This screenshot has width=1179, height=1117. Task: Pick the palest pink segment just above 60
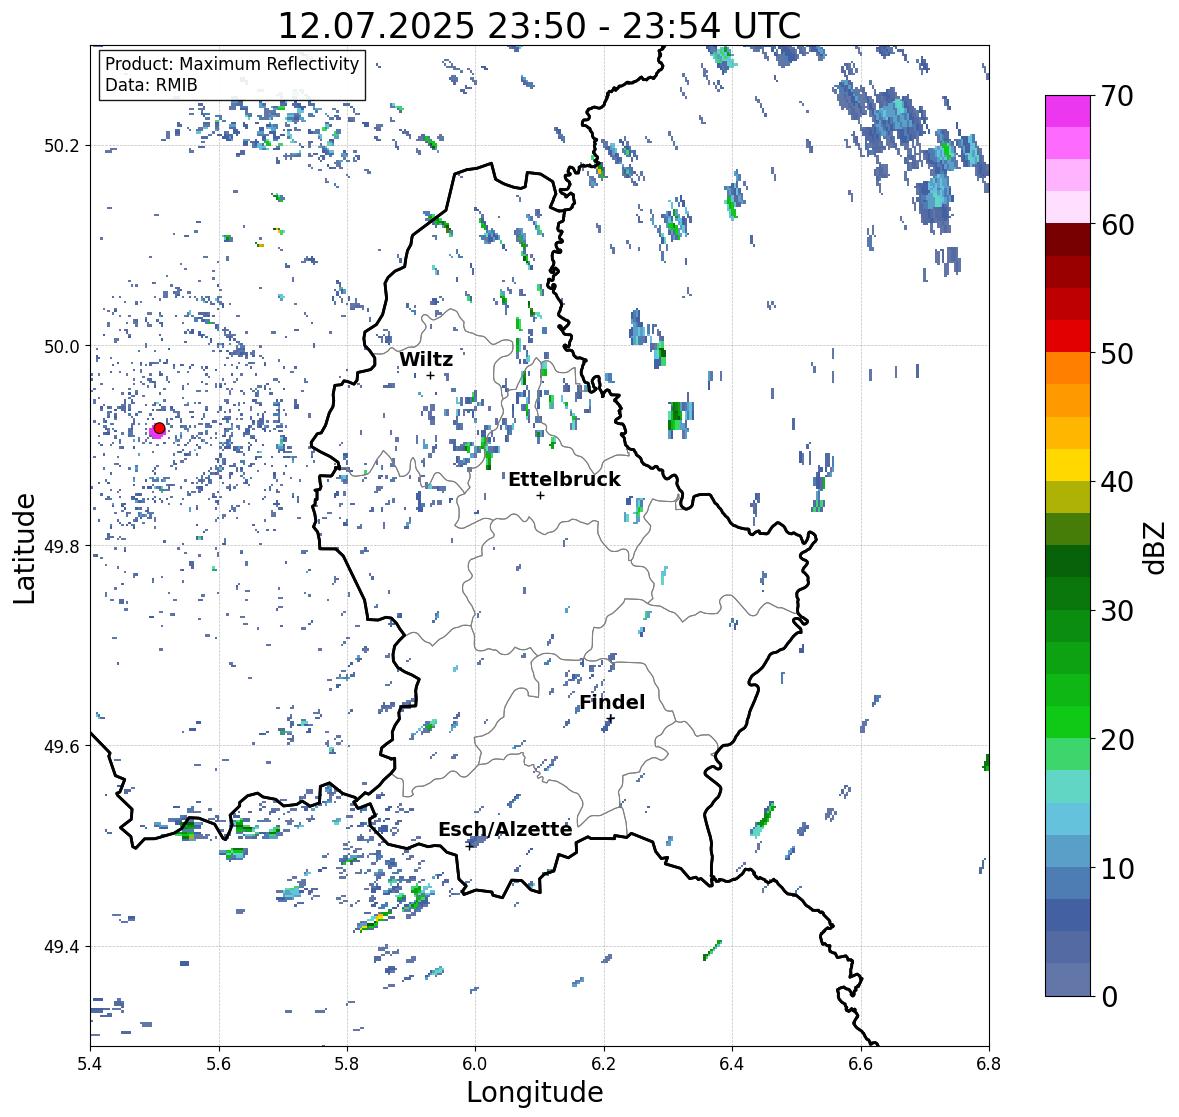coord(1068,207)
